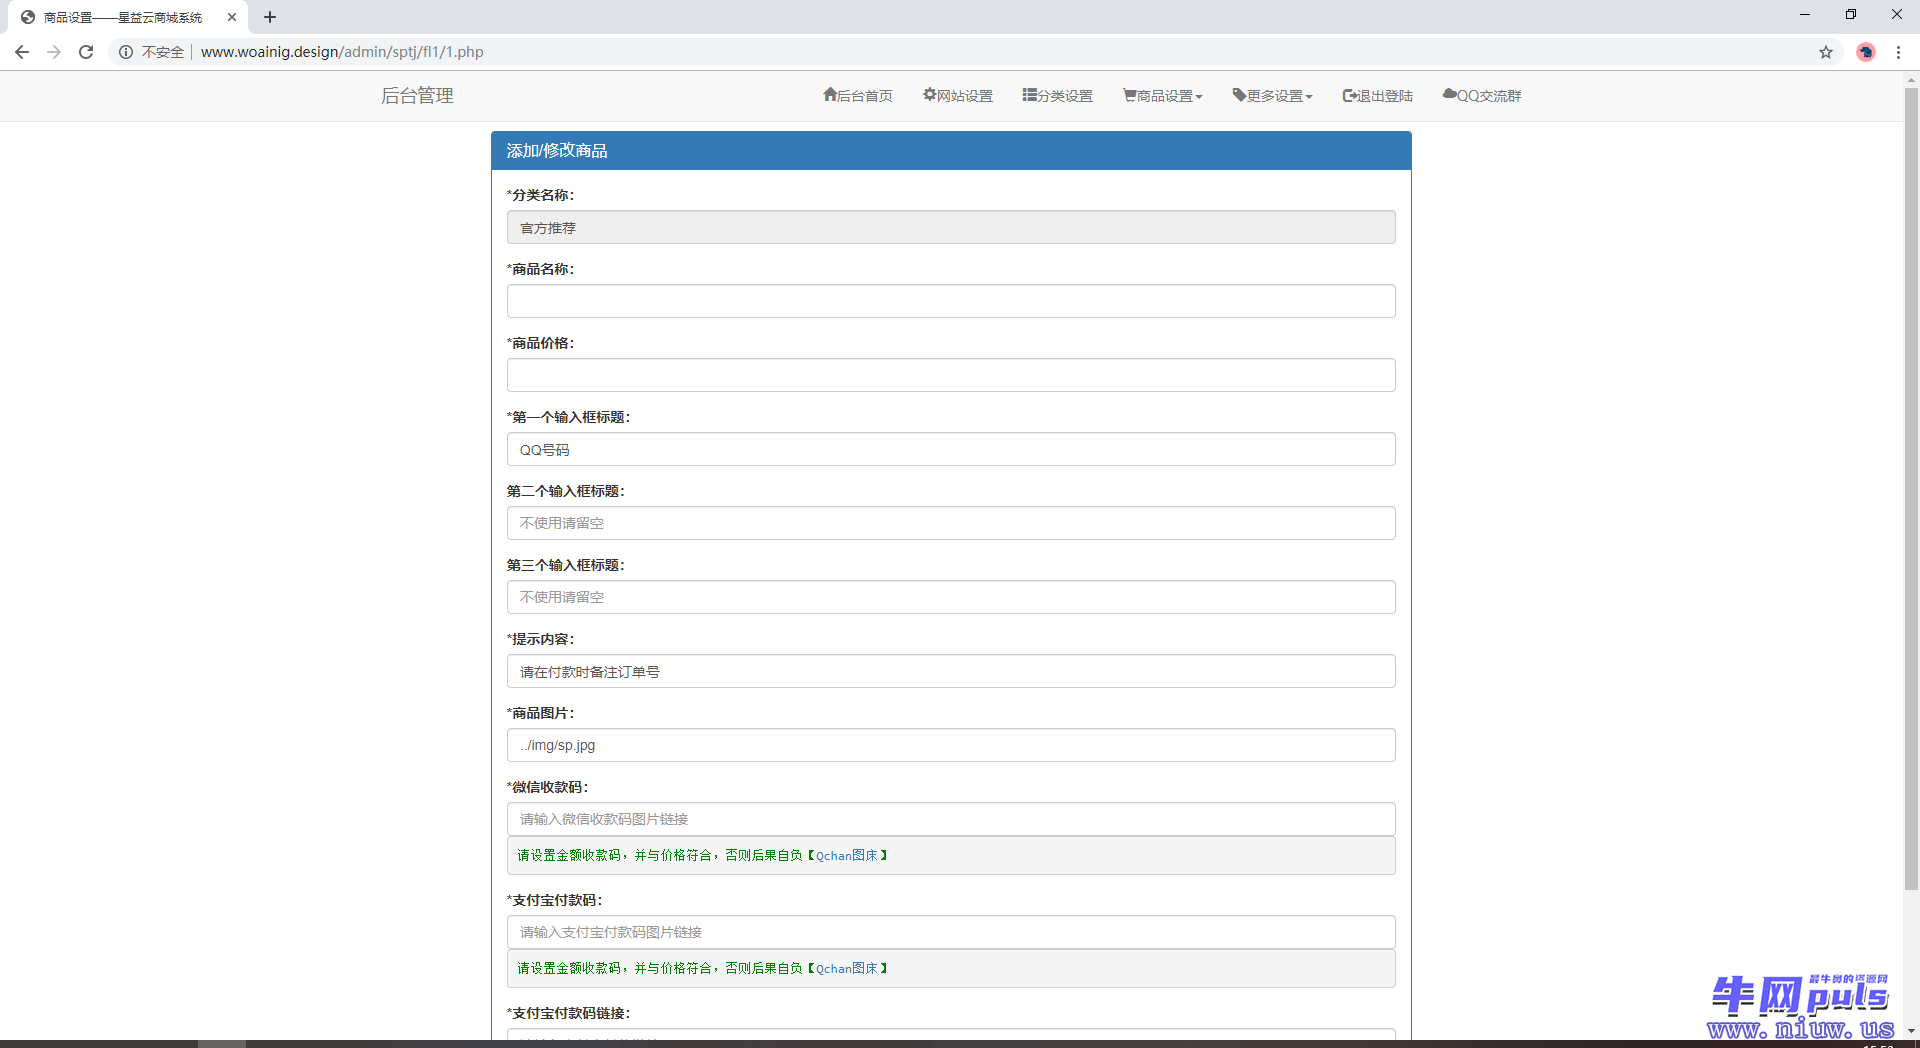Click the 提示内容 input field

coord(951,671)
